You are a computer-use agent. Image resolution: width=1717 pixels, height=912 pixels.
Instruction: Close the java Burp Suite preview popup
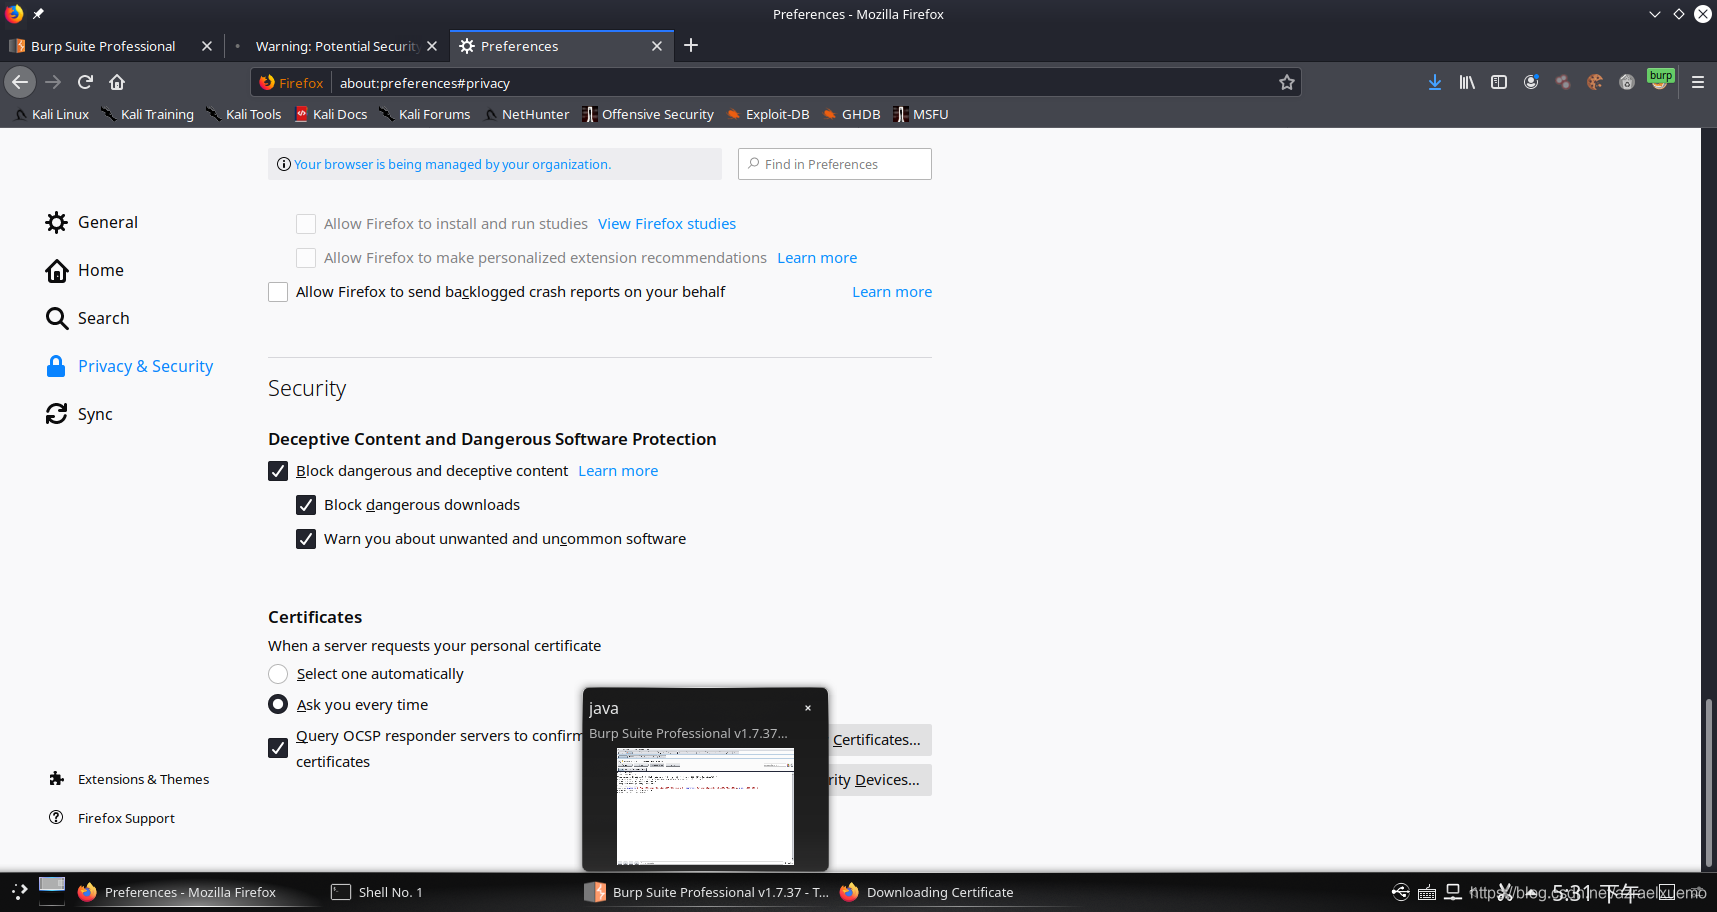(808, 708)
